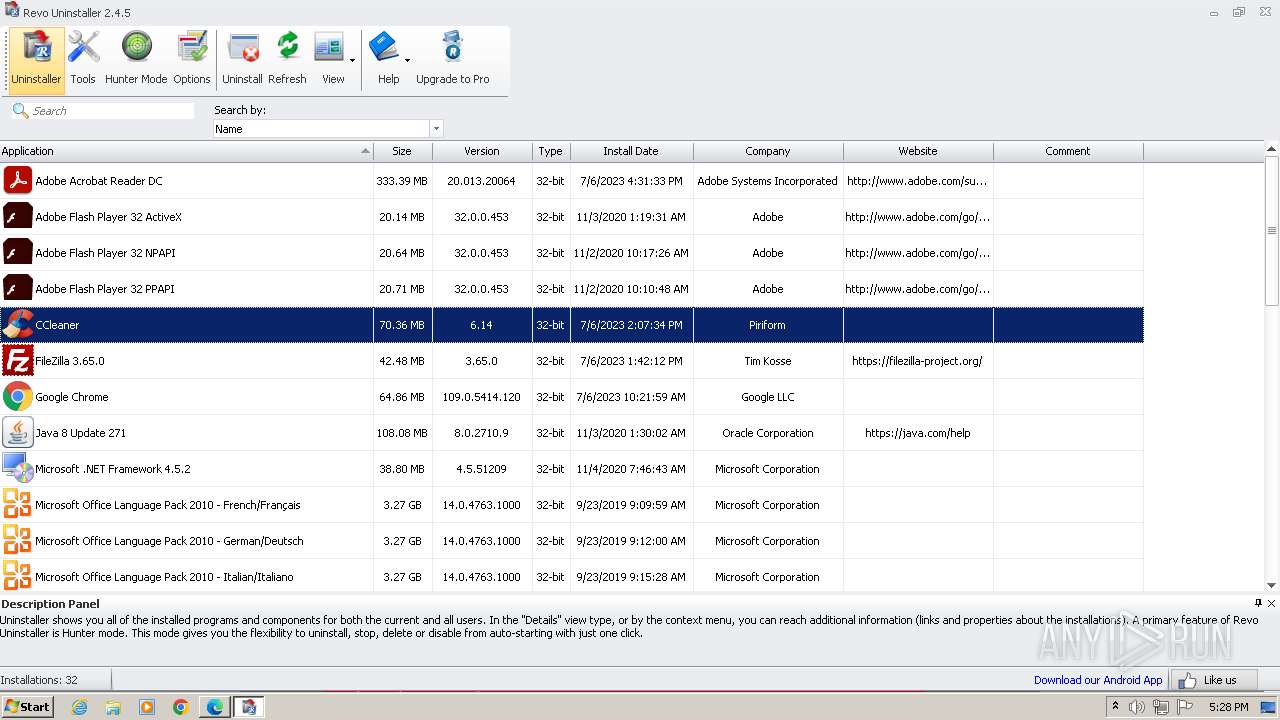
Task: Select the Office Language Pack French/Français icon
Action: pyautogui.click(x=18, y=505)
